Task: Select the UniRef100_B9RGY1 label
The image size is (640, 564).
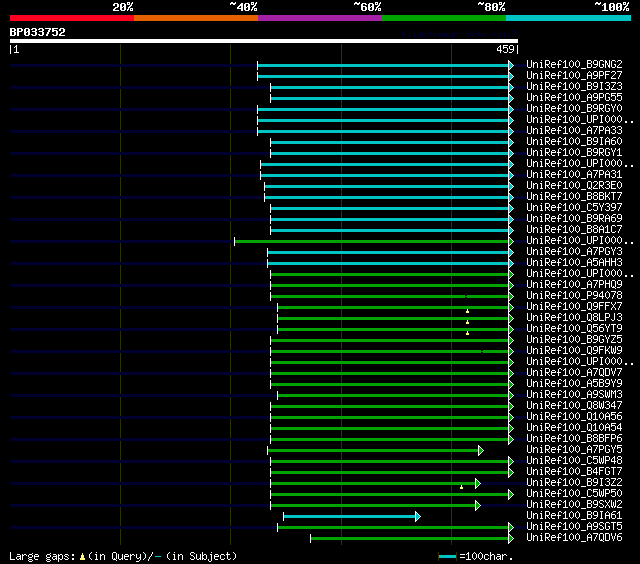Action: pos(574,152)
